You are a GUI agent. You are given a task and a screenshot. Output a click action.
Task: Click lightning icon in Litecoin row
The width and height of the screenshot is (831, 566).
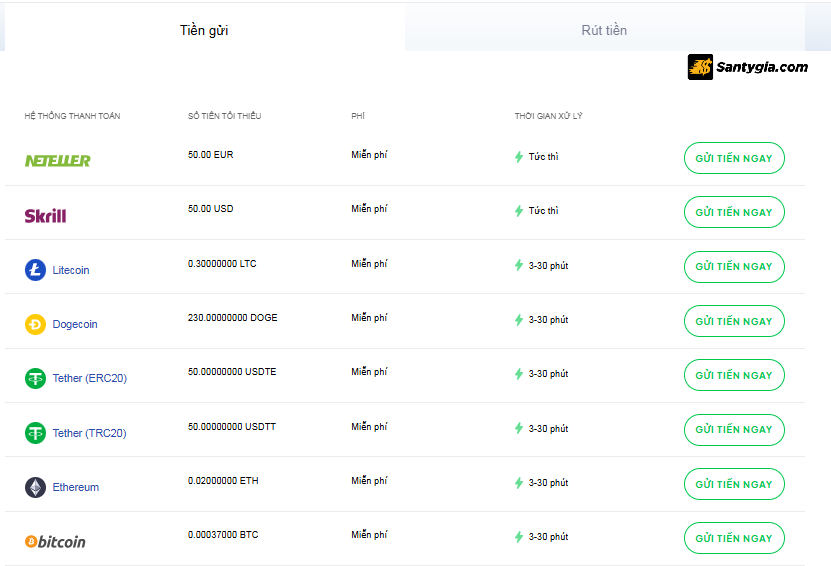(x=519, y=266)
